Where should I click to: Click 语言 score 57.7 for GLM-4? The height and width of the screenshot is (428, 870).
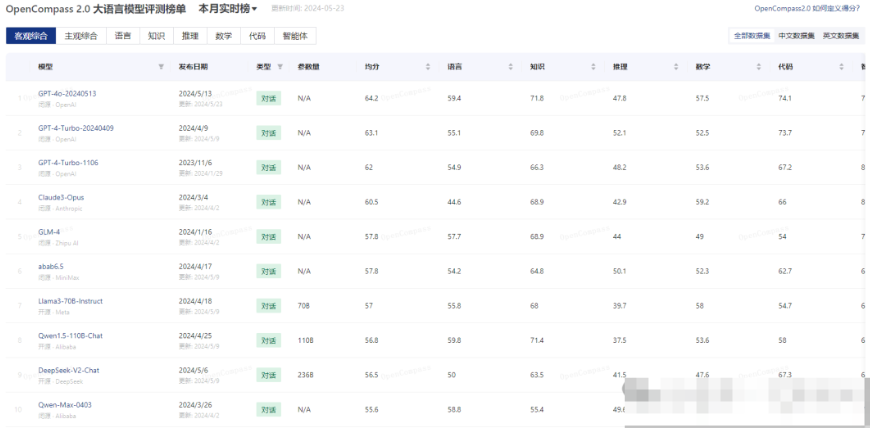454,236
